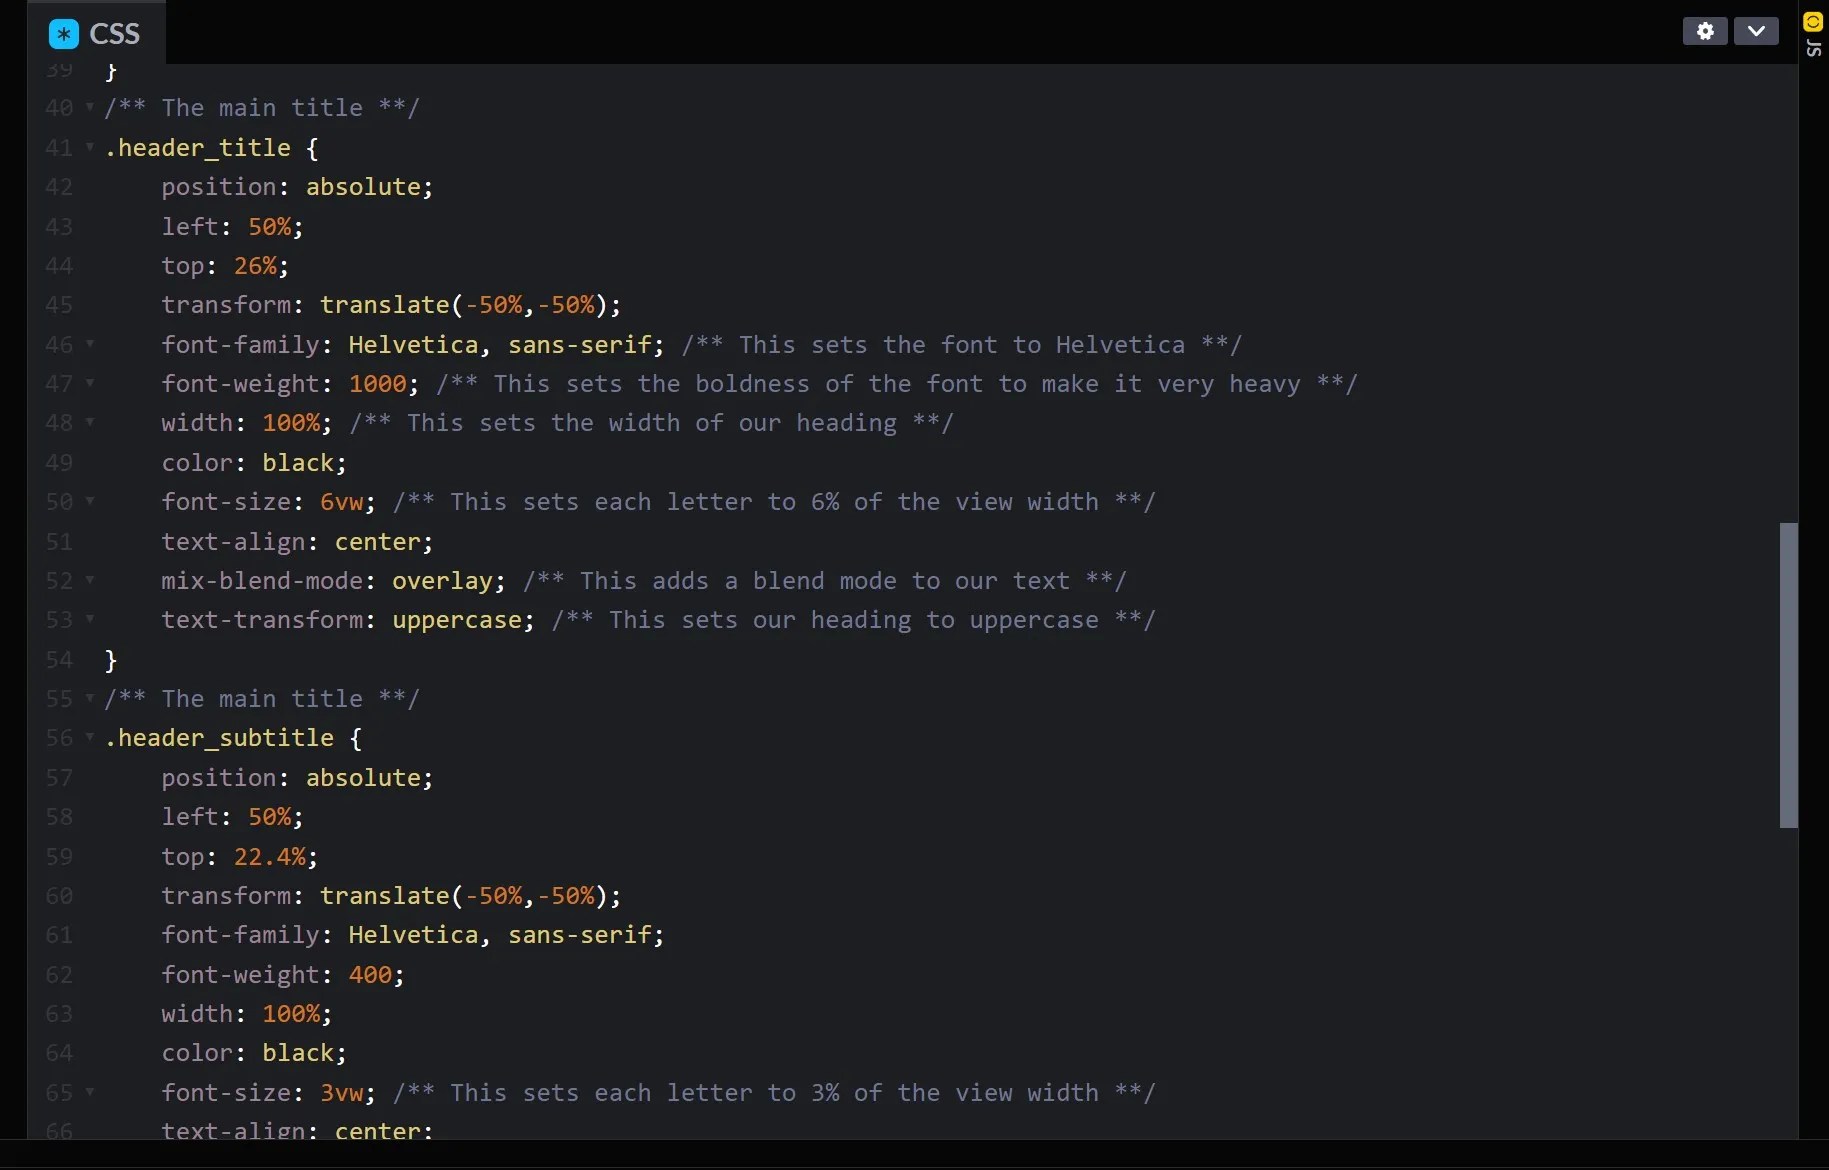The image size is (1829, 1170).
Task: Fold the main title comment on line 55
Action: tap(90, 699)
